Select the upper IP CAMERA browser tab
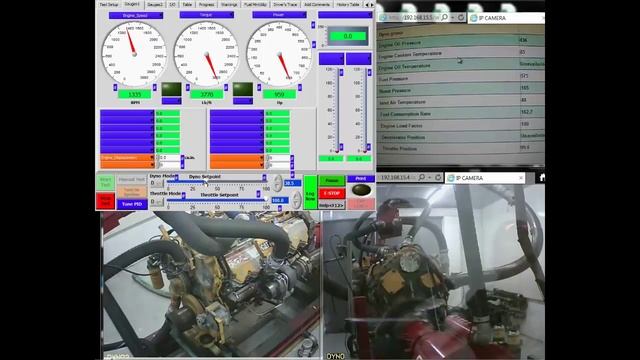Screen dimensions: 640x360 point(506,18)
